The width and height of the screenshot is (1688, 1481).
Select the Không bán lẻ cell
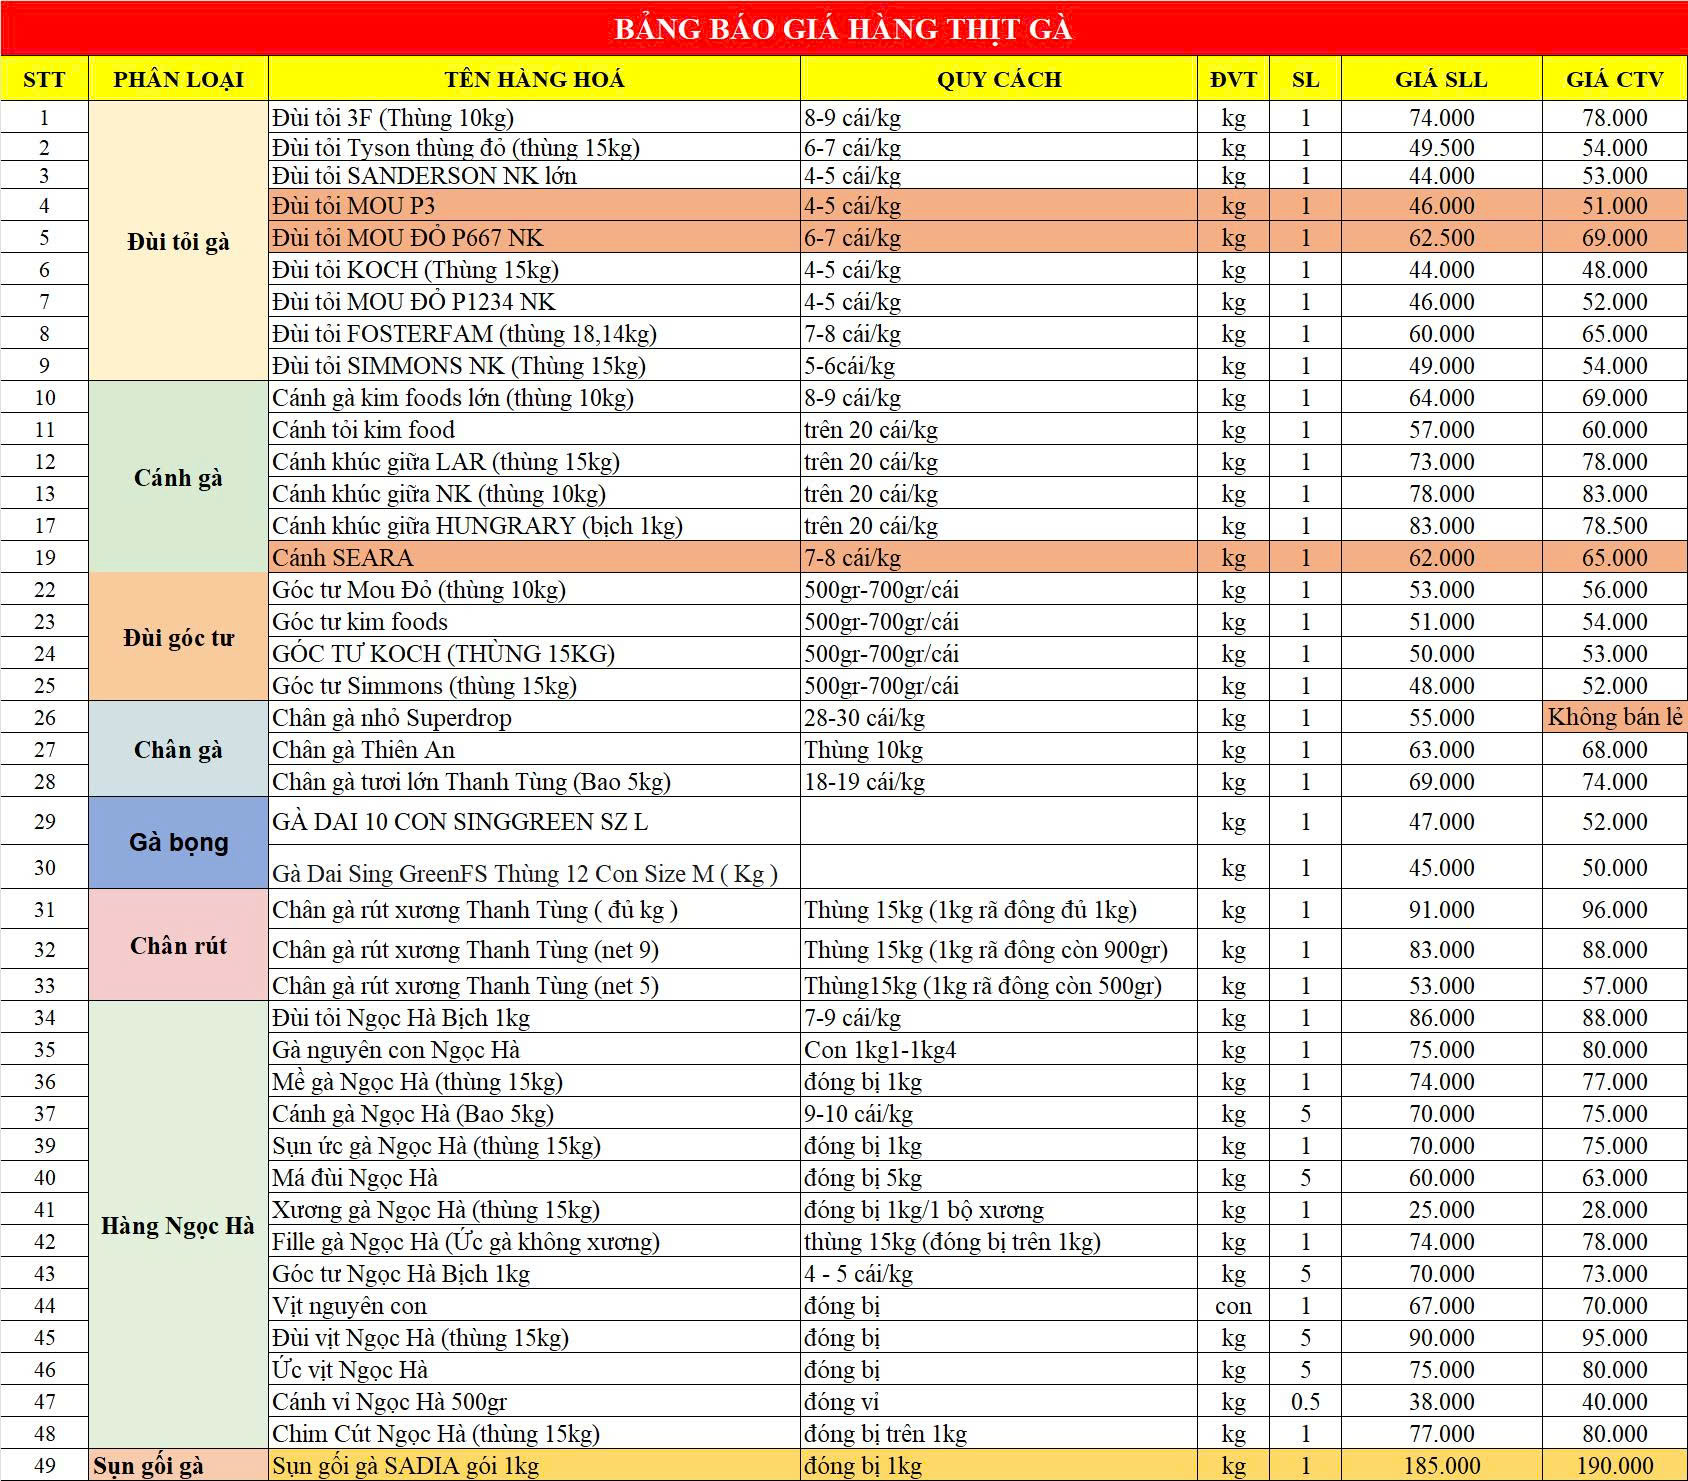(1614, 717)
